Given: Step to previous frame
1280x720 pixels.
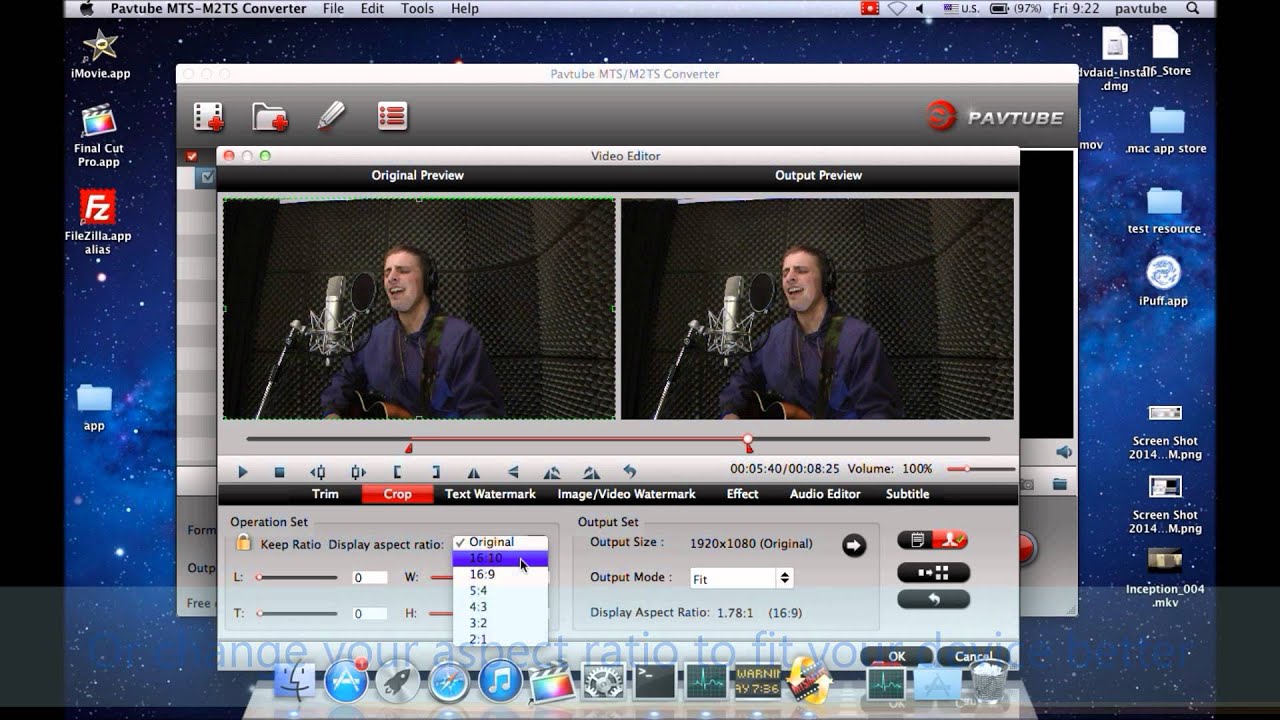Looking at the screenshot, I should click(x=318, y=472).
